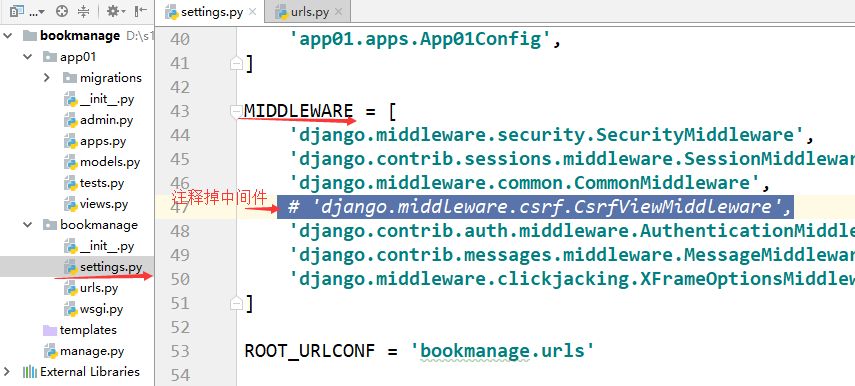Open manage.py in the project tree
Viewport: 855px width, 386px height.
[92, 351]
